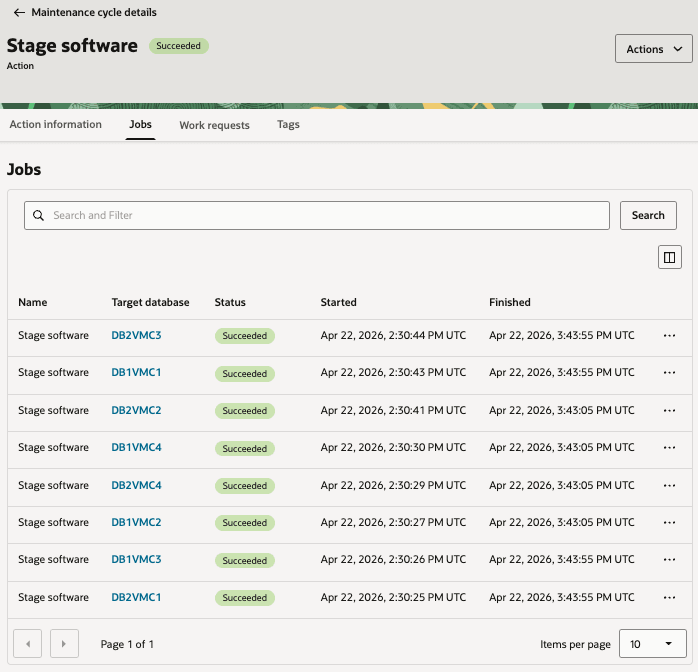Open row actions menu for DB2VMC3
This screenshot has width=698, height=672.
670,336
